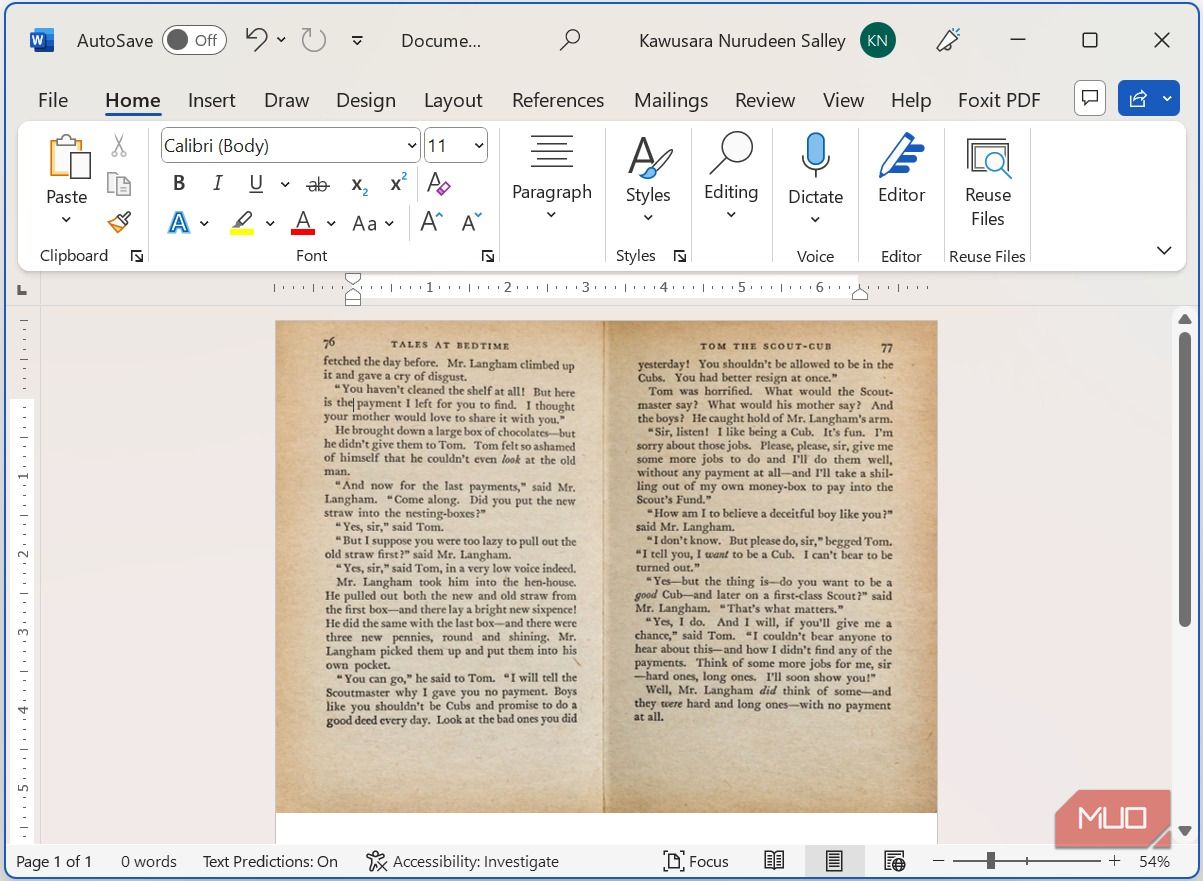Click Text Predictions: On status
This screenshot has width=1203, height=881.
(270, 861)
